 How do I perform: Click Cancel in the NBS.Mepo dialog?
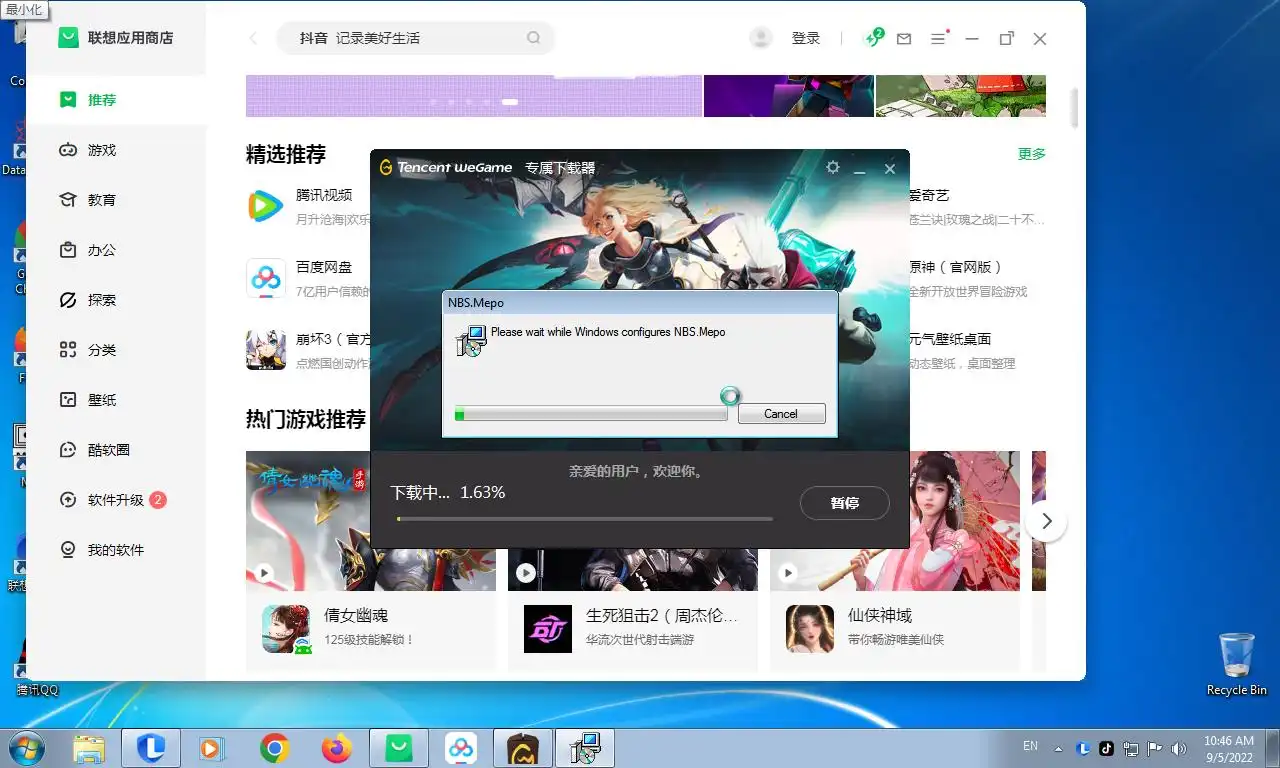tap(781, 414)
